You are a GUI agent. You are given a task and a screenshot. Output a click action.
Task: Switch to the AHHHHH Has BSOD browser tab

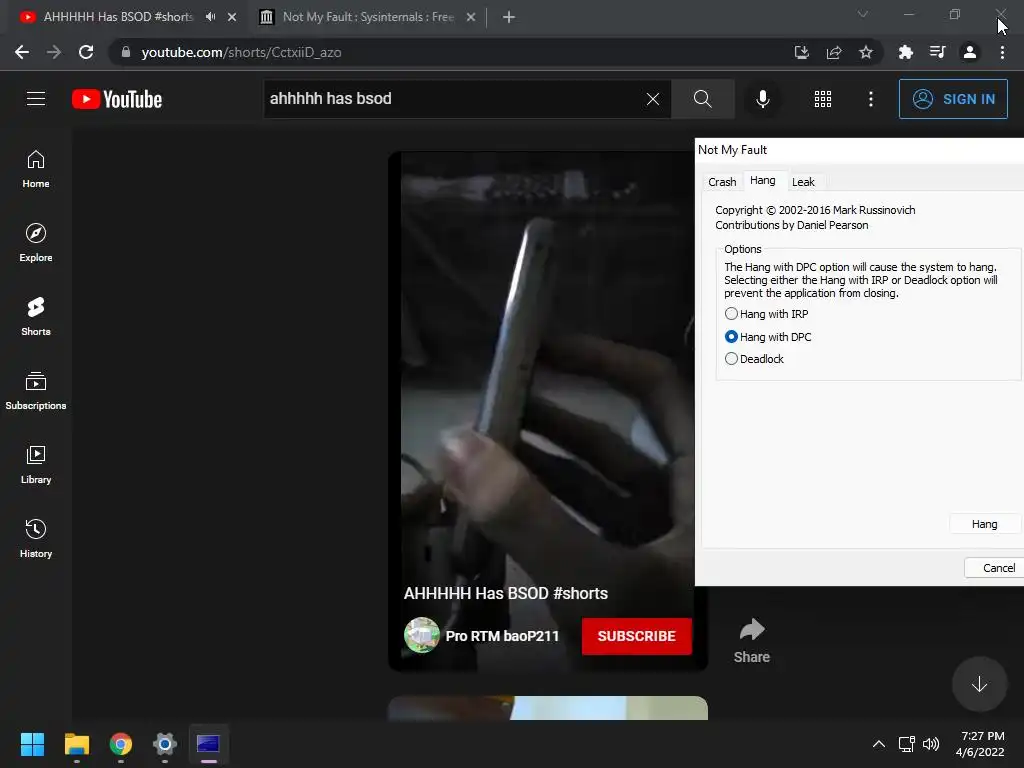point(118,17)
